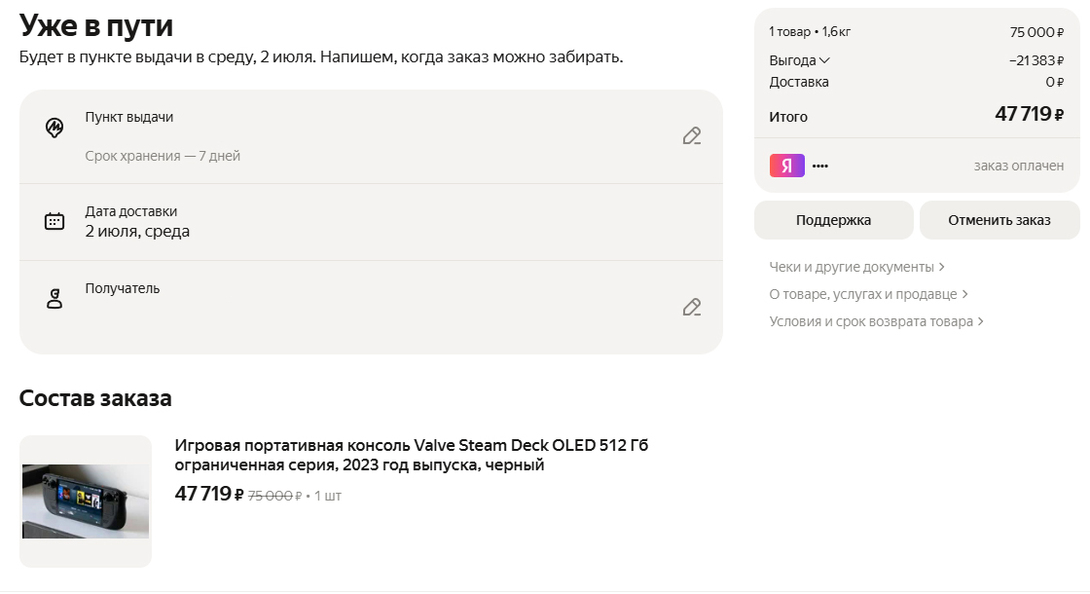Image resolution: width=1090 pixels, height=594 pixels.
Task: Click the recipient person icon
Action: click(x=55, y=298)
